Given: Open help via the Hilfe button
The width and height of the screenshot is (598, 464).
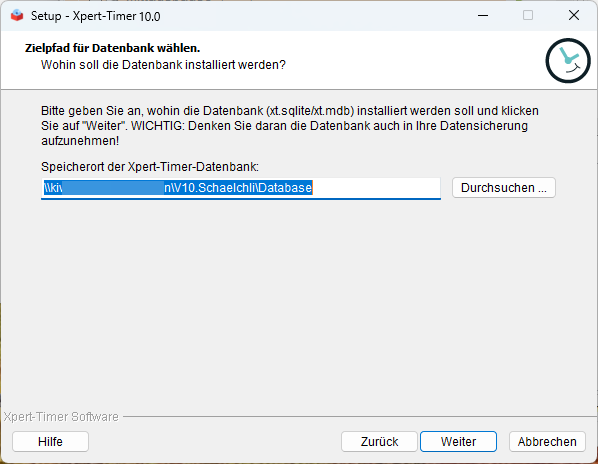Looking at the screenshot, I should point(50,442).
